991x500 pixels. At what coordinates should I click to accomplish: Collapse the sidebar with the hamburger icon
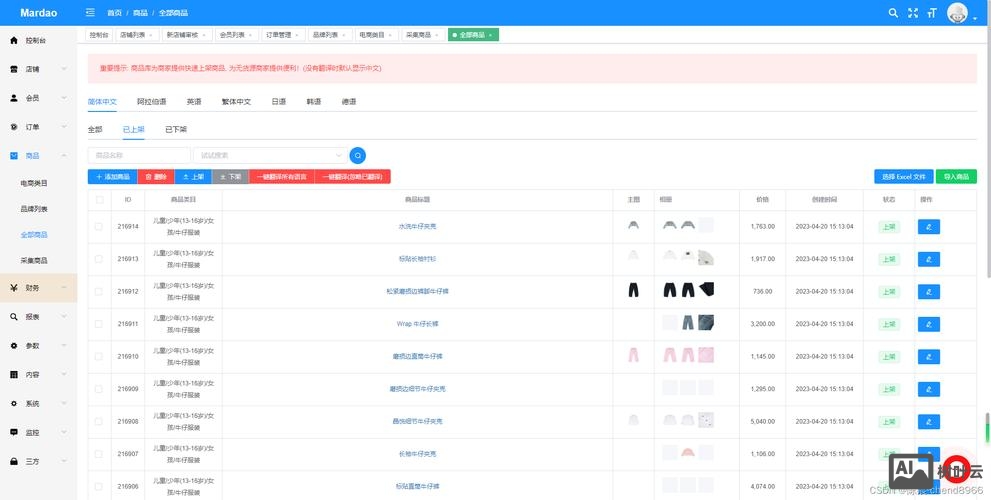point(91,13)
